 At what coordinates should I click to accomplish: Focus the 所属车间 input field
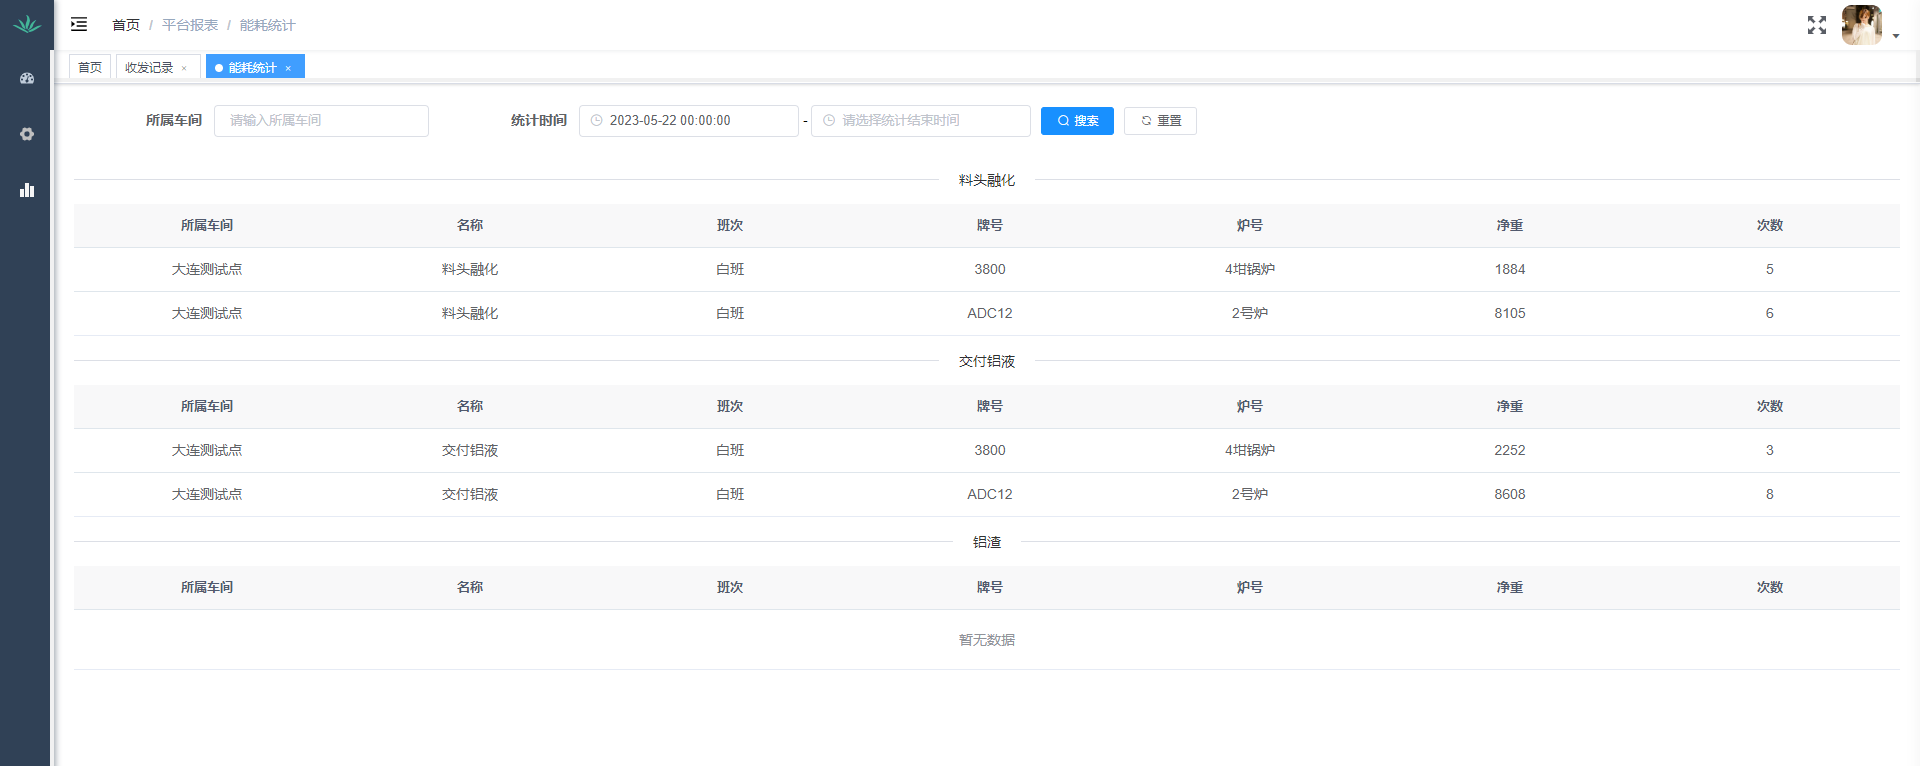pyautogui.click(x=321, y=121)
